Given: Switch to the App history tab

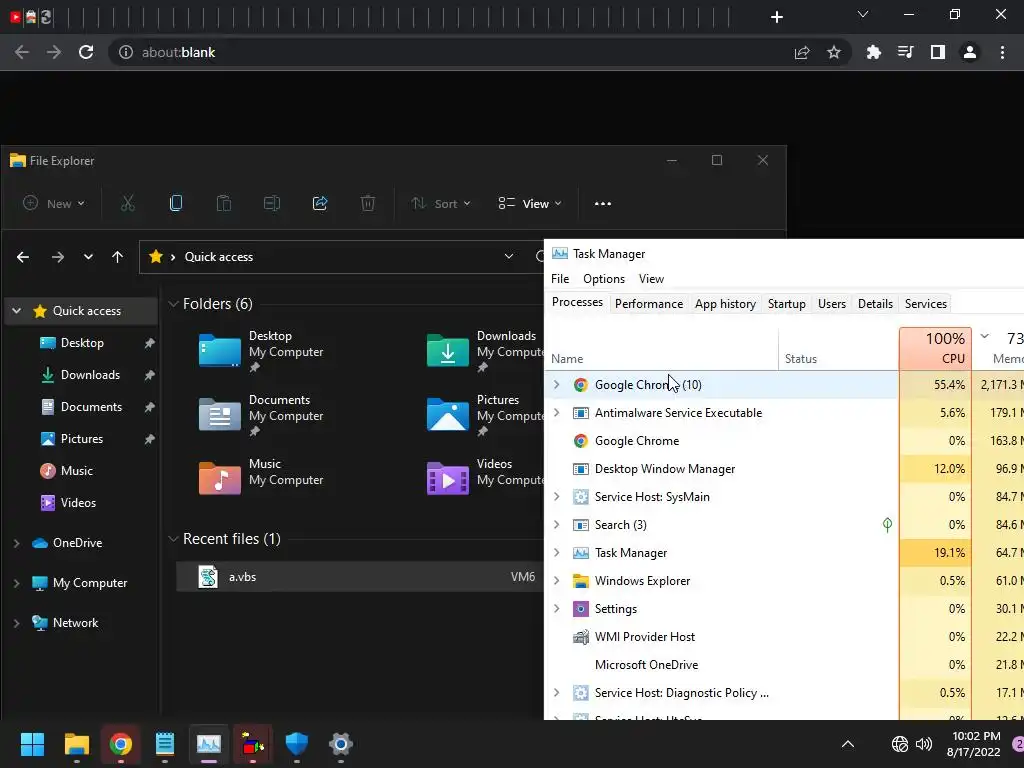Looking at the screenshot, I should click(x=726, y=304).
